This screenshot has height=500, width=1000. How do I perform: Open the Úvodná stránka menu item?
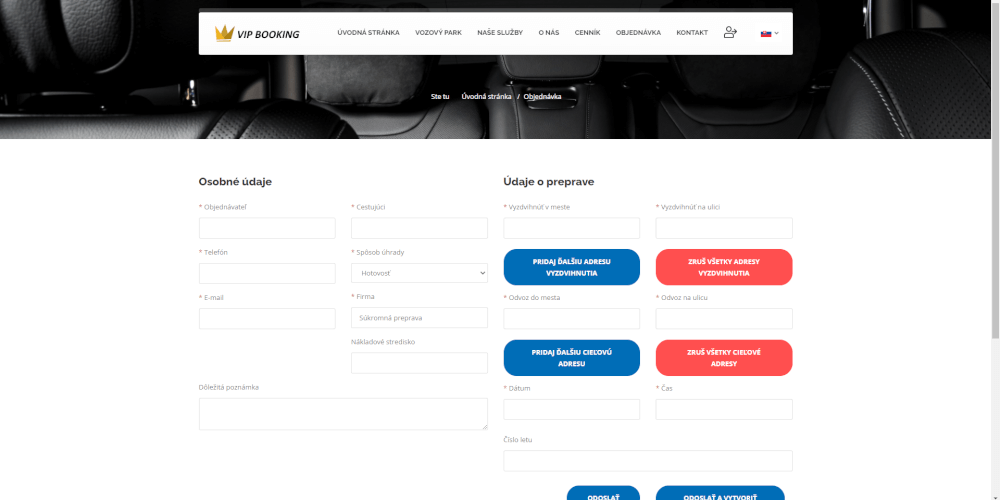[x=368, y=33]
